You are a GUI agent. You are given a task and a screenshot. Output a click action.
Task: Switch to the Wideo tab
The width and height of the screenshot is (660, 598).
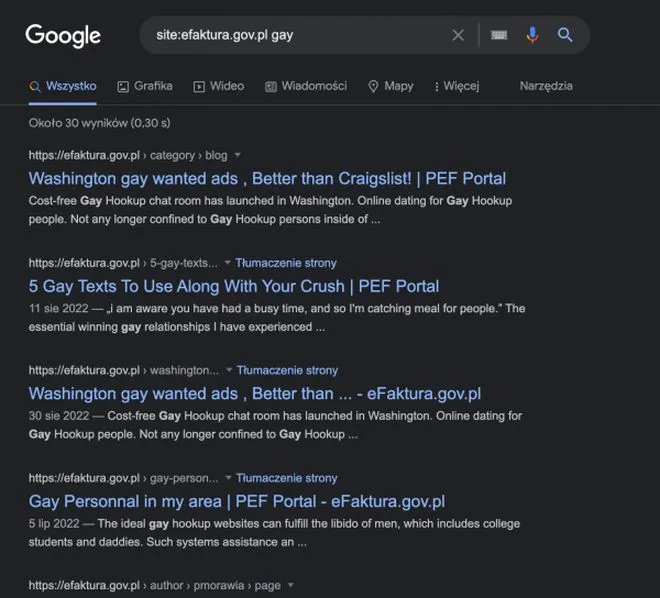(218, 86)
